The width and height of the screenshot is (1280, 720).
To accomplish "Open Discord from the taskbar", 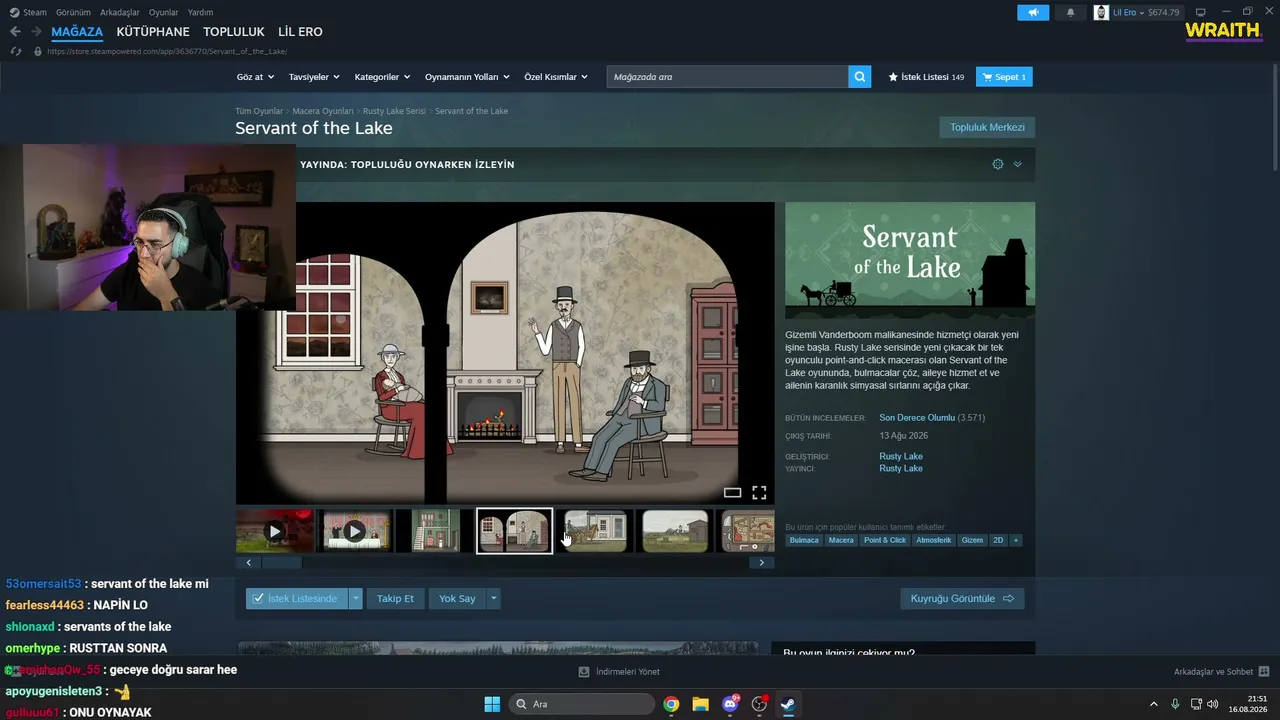I will click(x=730, y=704).
